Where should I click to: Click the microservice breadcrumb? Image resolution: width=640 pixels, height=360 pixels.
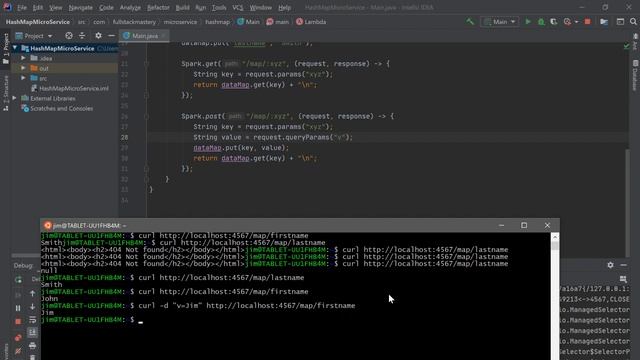pos(180,22)
